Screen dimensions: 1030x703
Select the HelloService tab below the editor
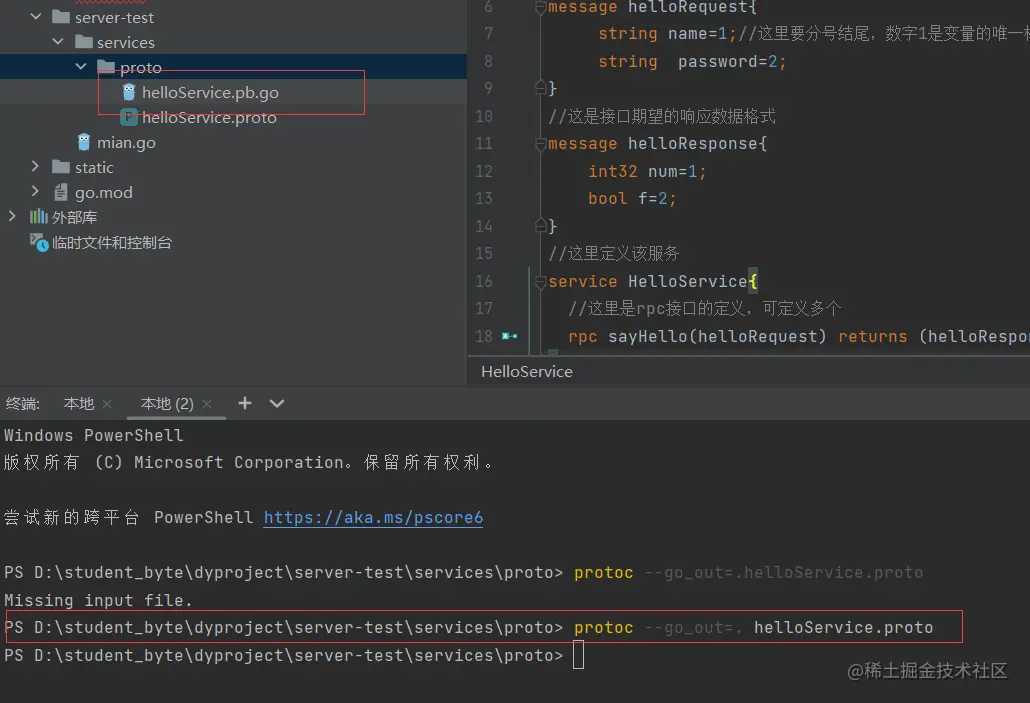pos(526,371)
